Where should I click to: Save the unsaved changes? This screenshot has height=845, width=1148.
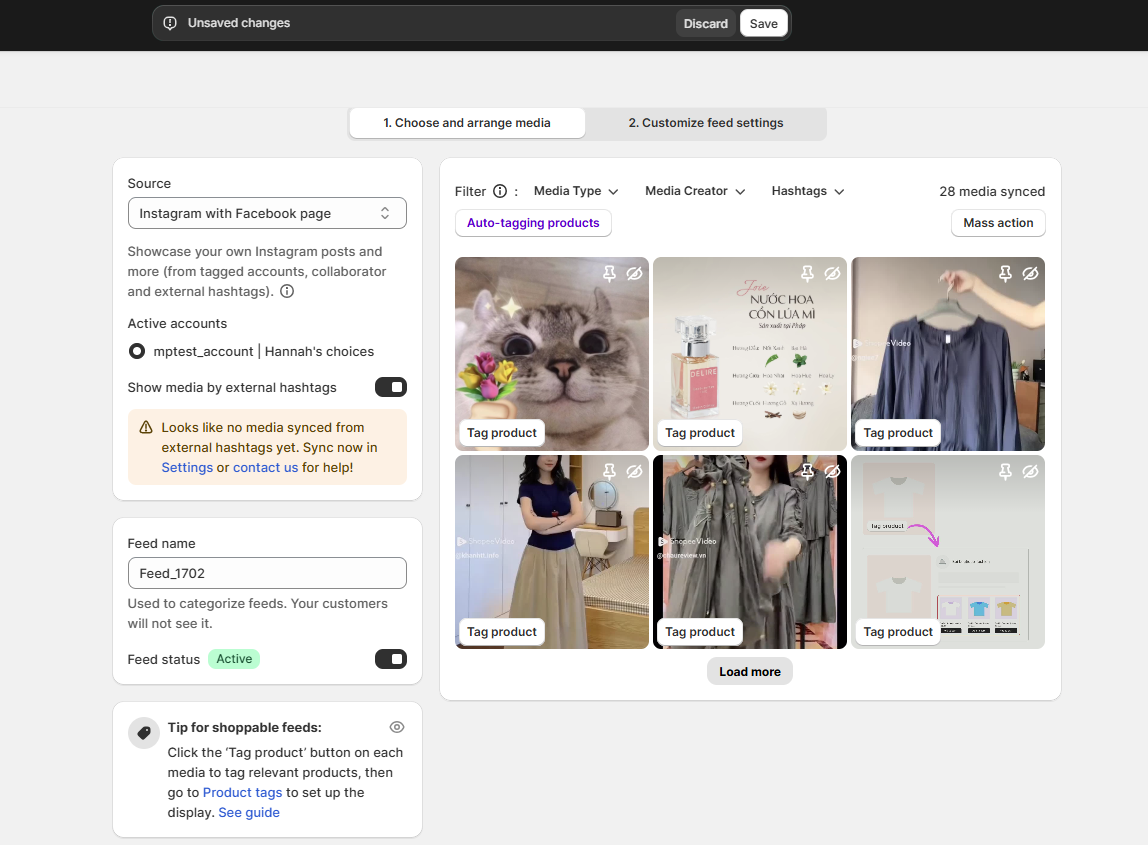[763, 24]
